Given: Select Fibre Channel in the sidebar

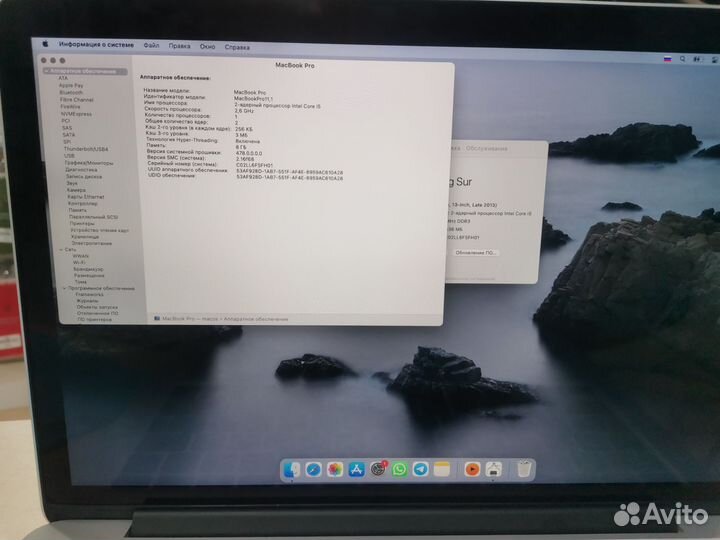Looking at the screenshot, I should [x=76, y=100].
